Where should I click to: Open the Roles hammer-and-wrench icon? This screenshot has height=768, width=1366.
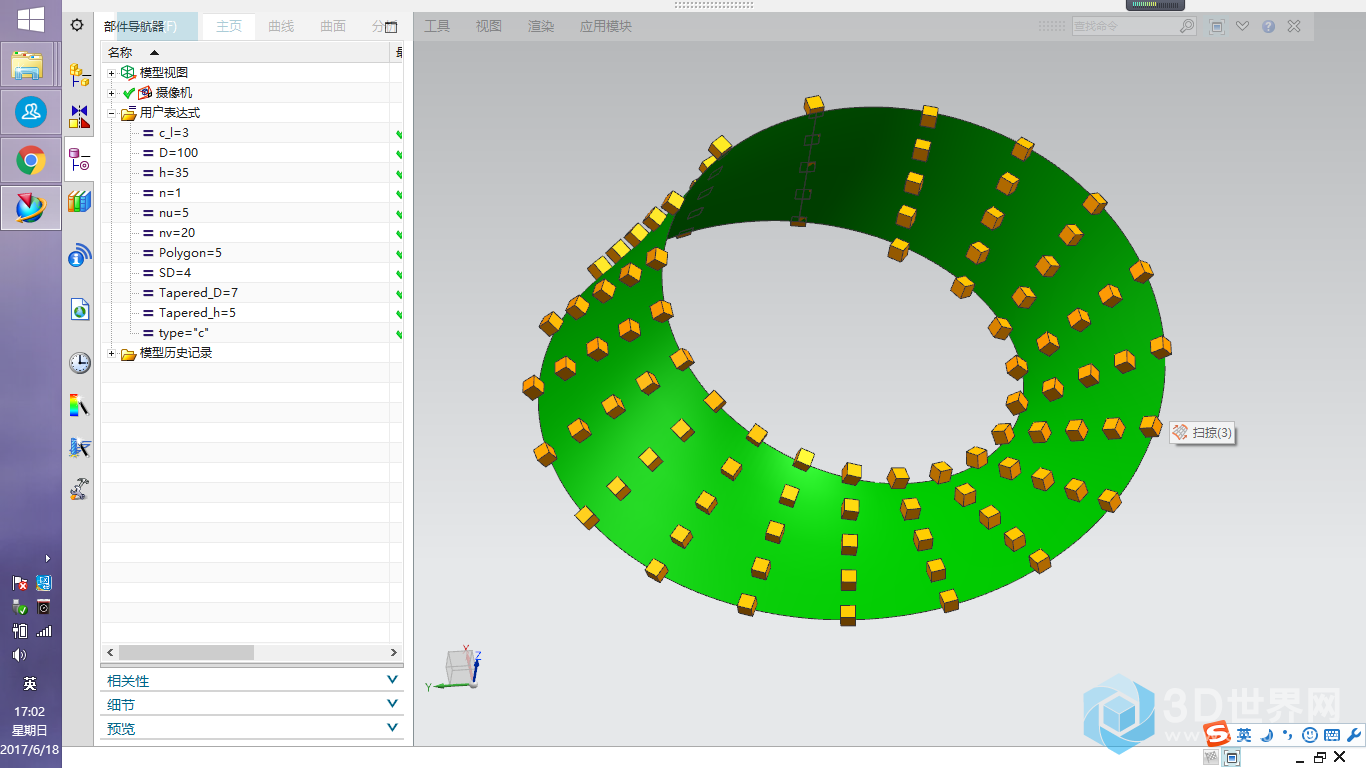pos(79,489)
